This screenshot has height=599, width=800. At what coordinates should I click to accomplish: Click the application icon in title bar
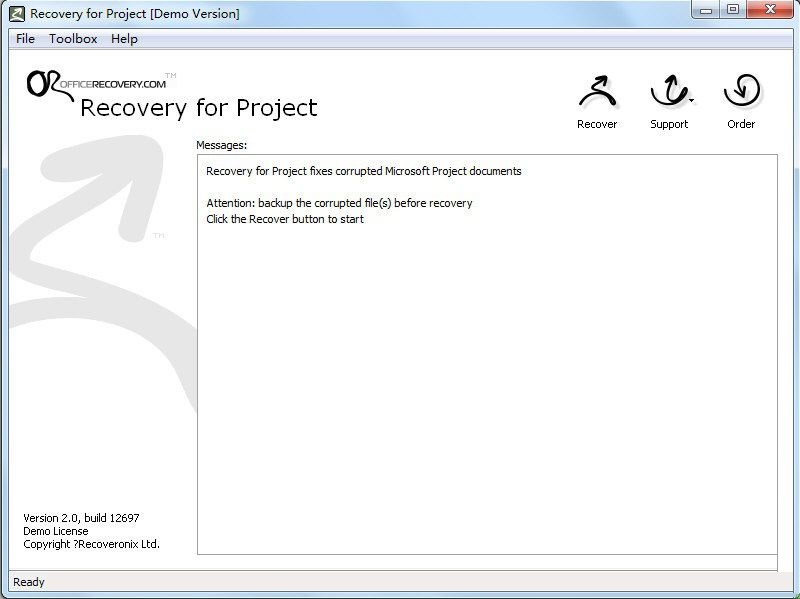17,14
